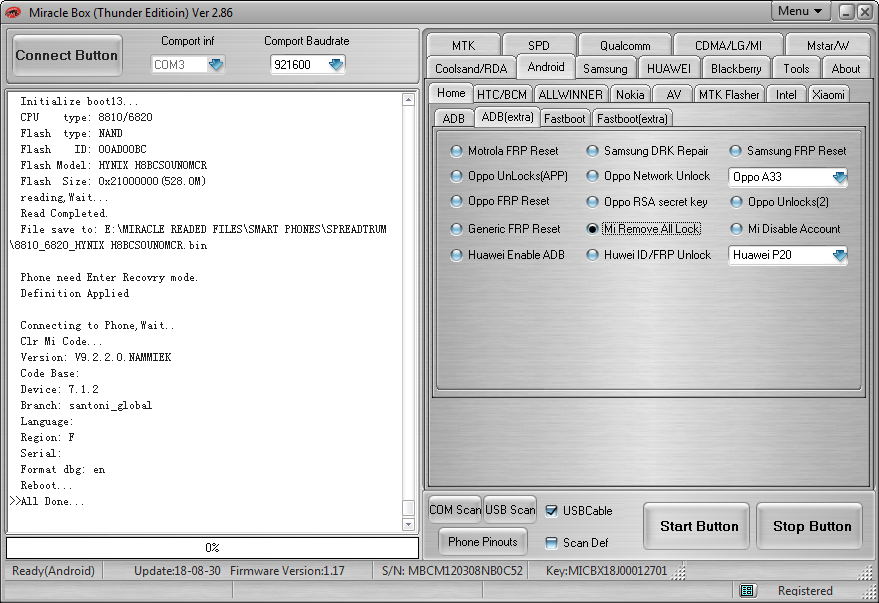Open Phone Pinouts
Image resolution: width=879 pixels, height=603 pixels.
483,541
